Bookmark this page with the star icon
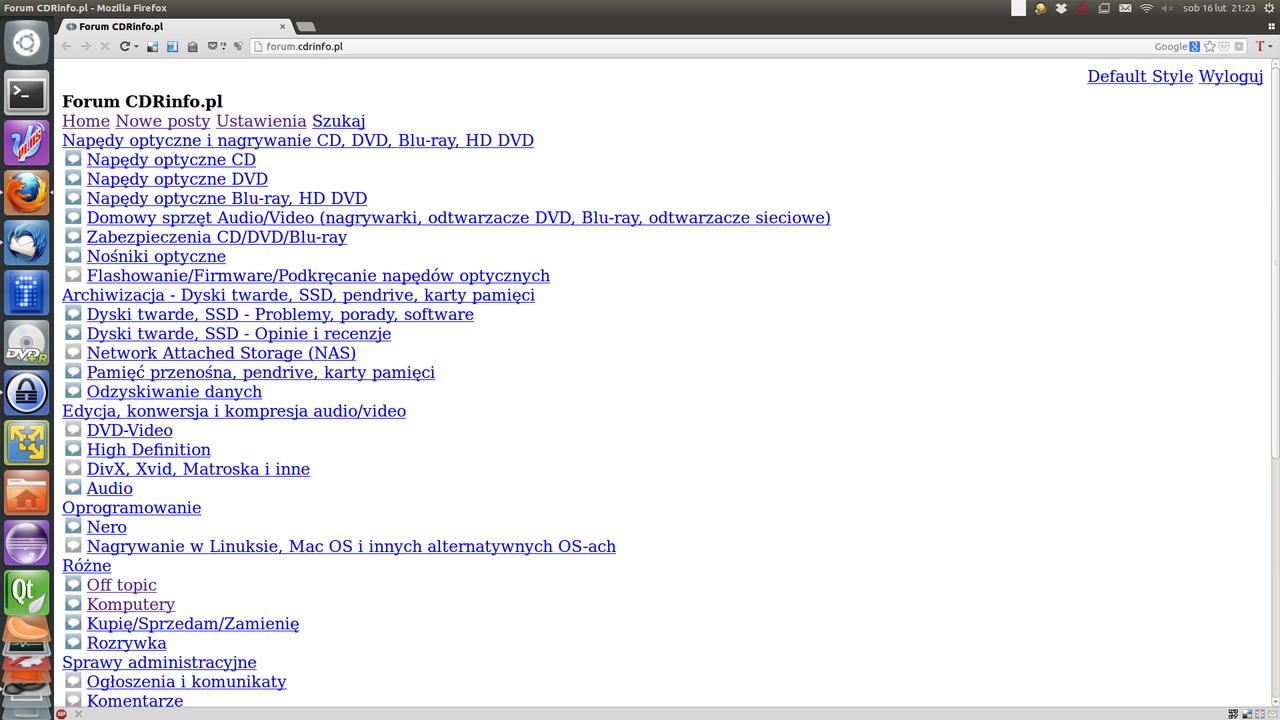The height and width of the screenshot is (720, 1280). click(x=1210, y=46)
